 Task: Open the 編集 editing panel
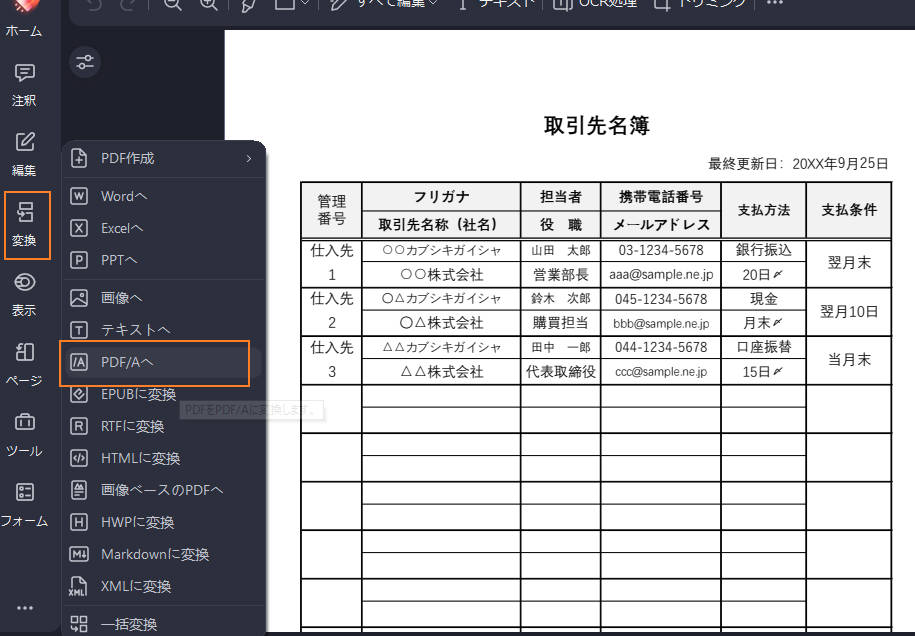[x=25, y=150]
